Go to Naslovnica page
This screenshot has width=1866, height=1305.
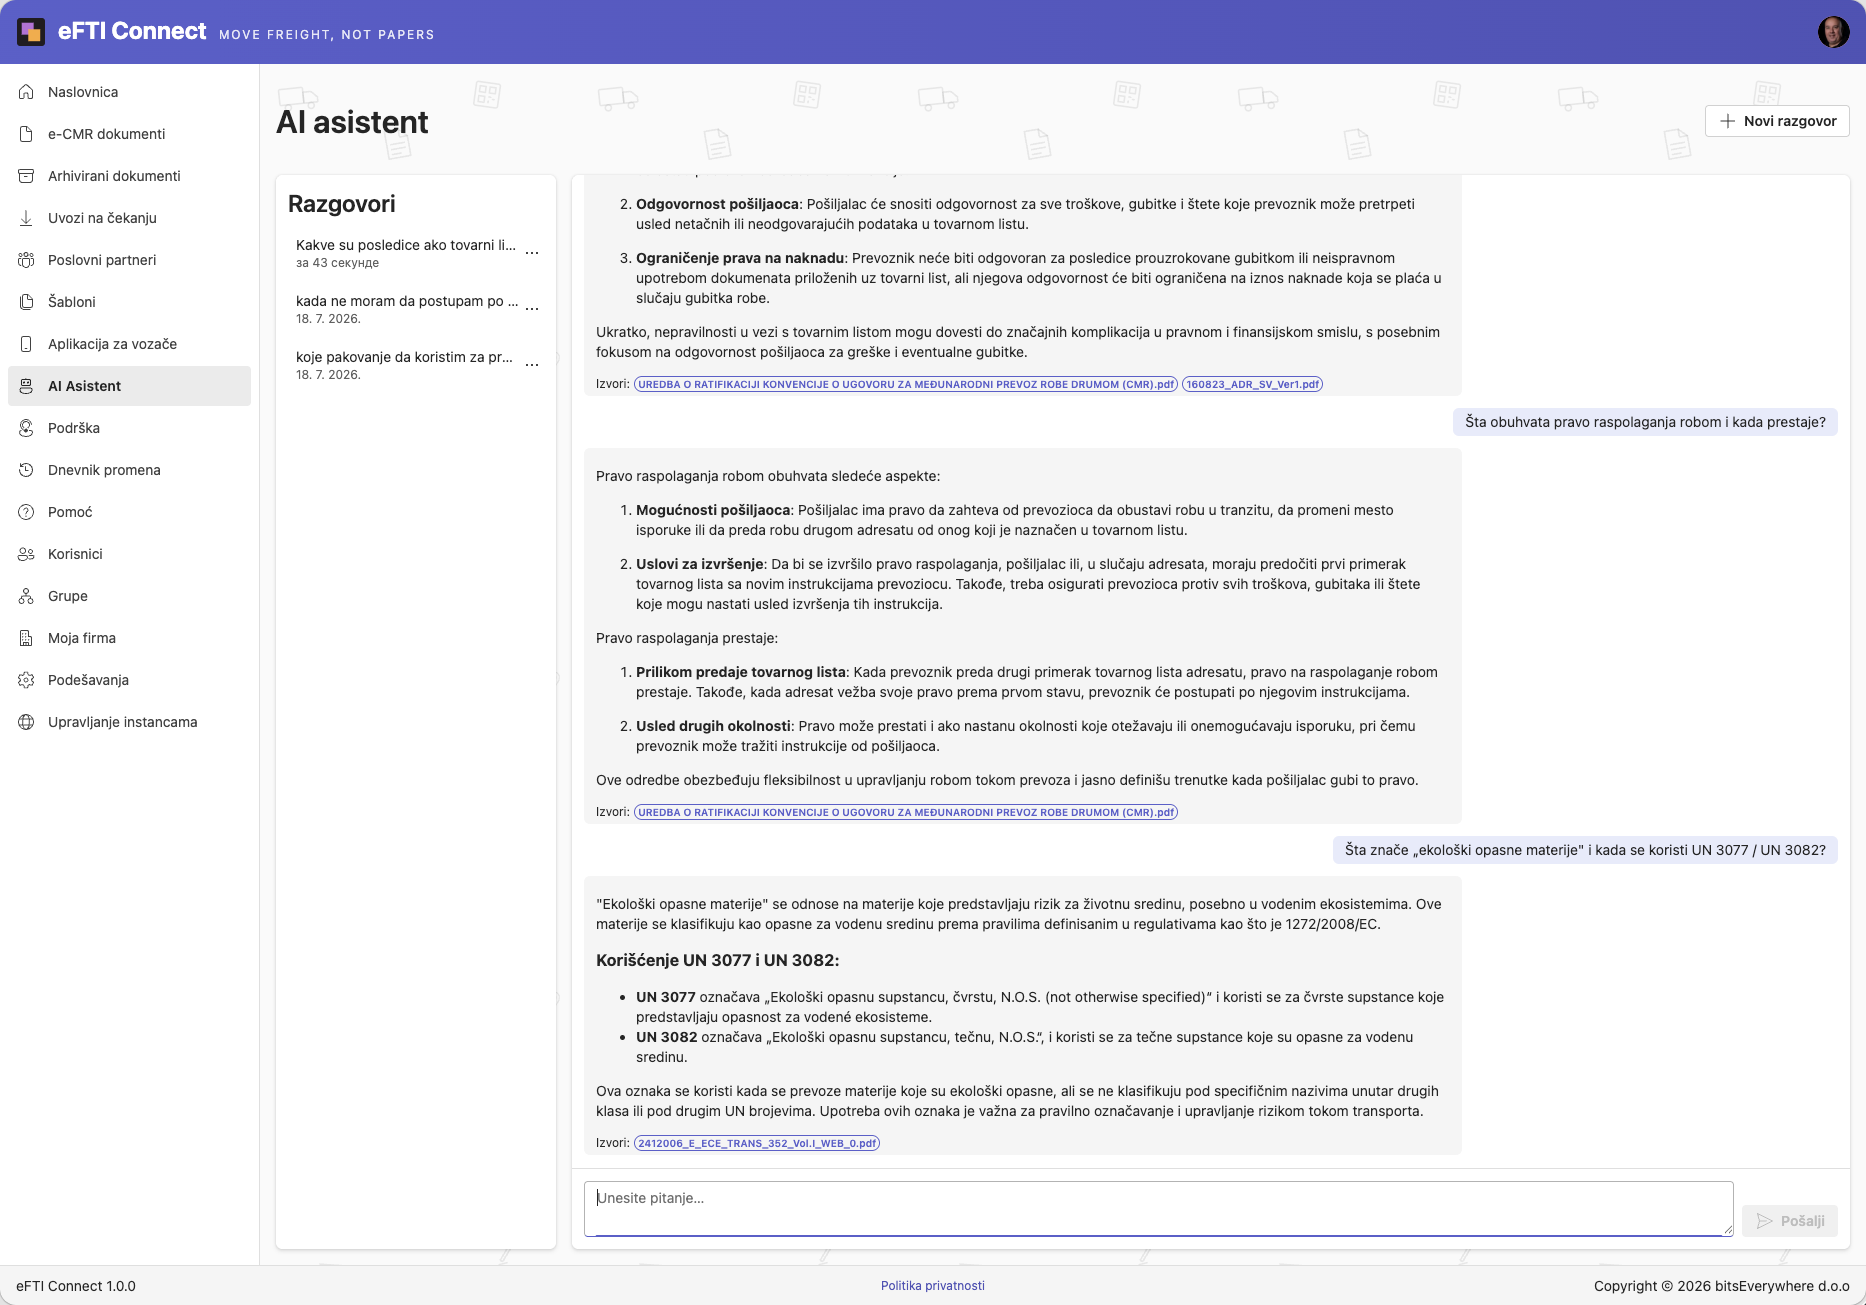(129, 92)
